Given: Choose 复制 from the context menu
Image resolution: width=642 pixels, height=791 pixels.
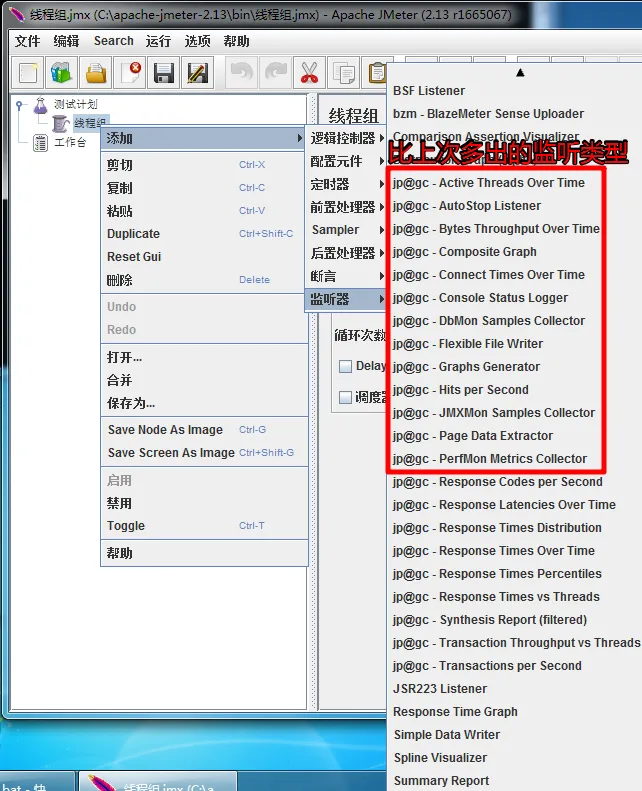Looking at the screenshot, I should pyautogui.click(x=204, y=188).
